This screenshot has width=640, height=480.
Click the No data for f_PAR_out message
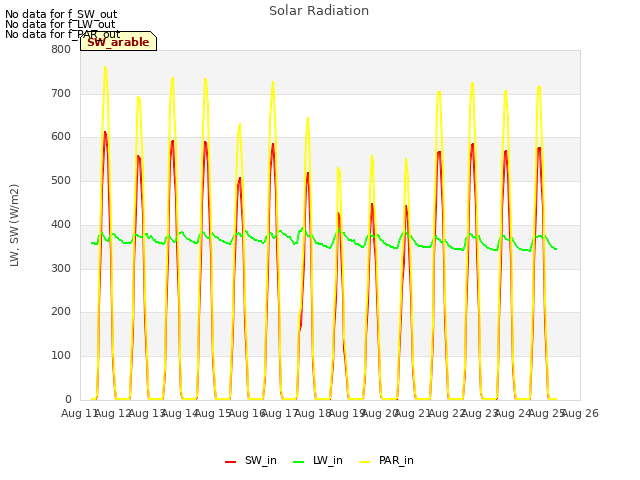pyautogui.click(x=62, y=34)
